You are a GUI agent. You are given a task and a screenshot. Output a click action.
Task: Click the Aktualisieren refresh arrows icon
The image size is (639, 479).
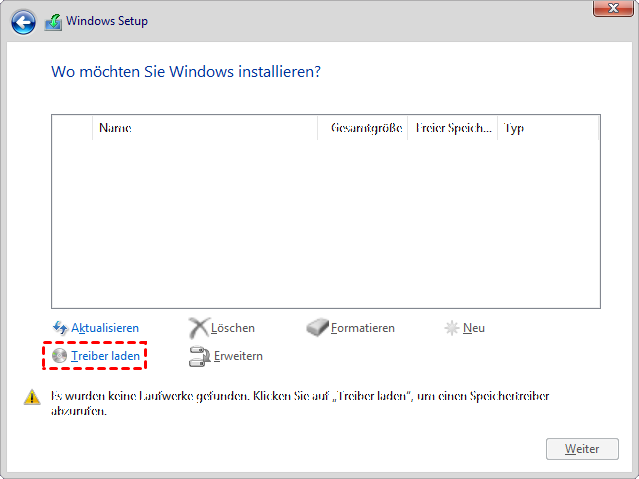[x=60, y=327]
